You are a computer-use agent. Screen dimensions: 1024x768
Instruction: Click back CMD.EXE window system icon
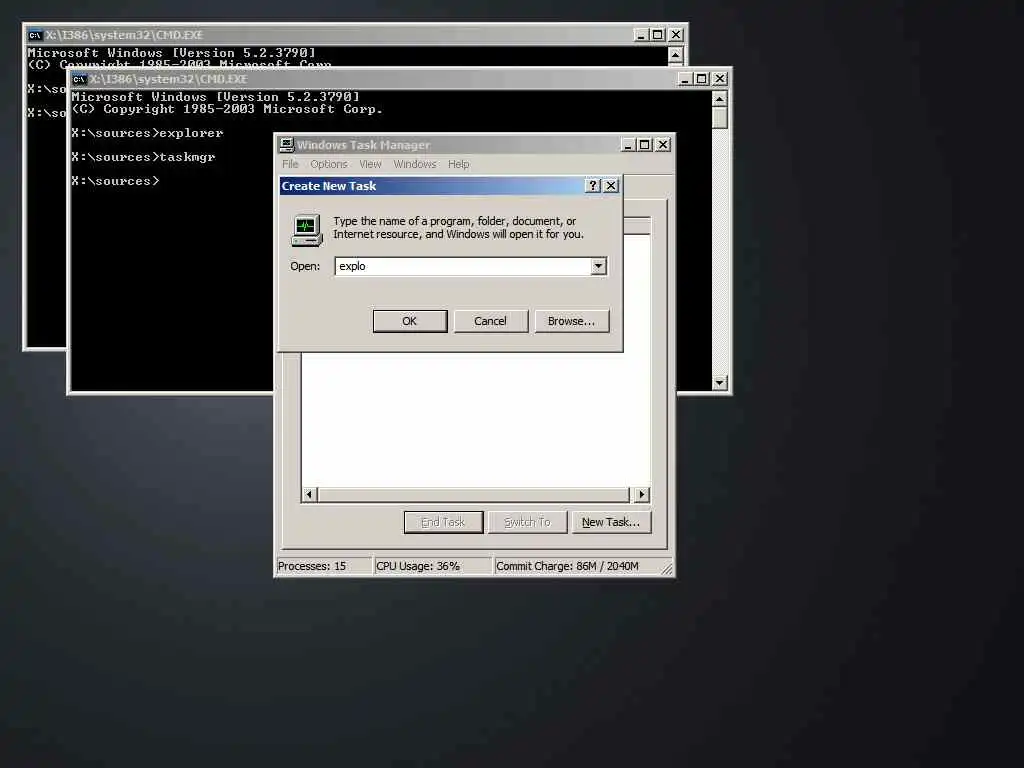35,35
